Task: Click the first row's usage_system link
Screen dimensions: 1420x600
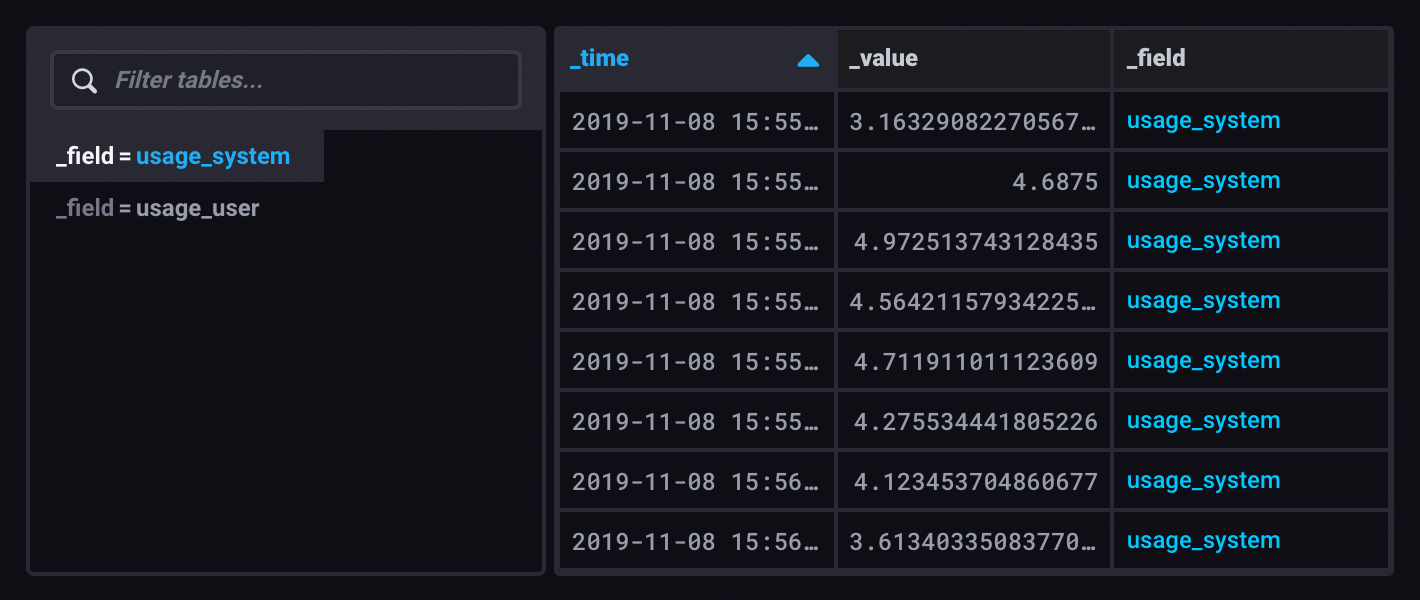Action: pyautogui.click(x=1203, y=121)
